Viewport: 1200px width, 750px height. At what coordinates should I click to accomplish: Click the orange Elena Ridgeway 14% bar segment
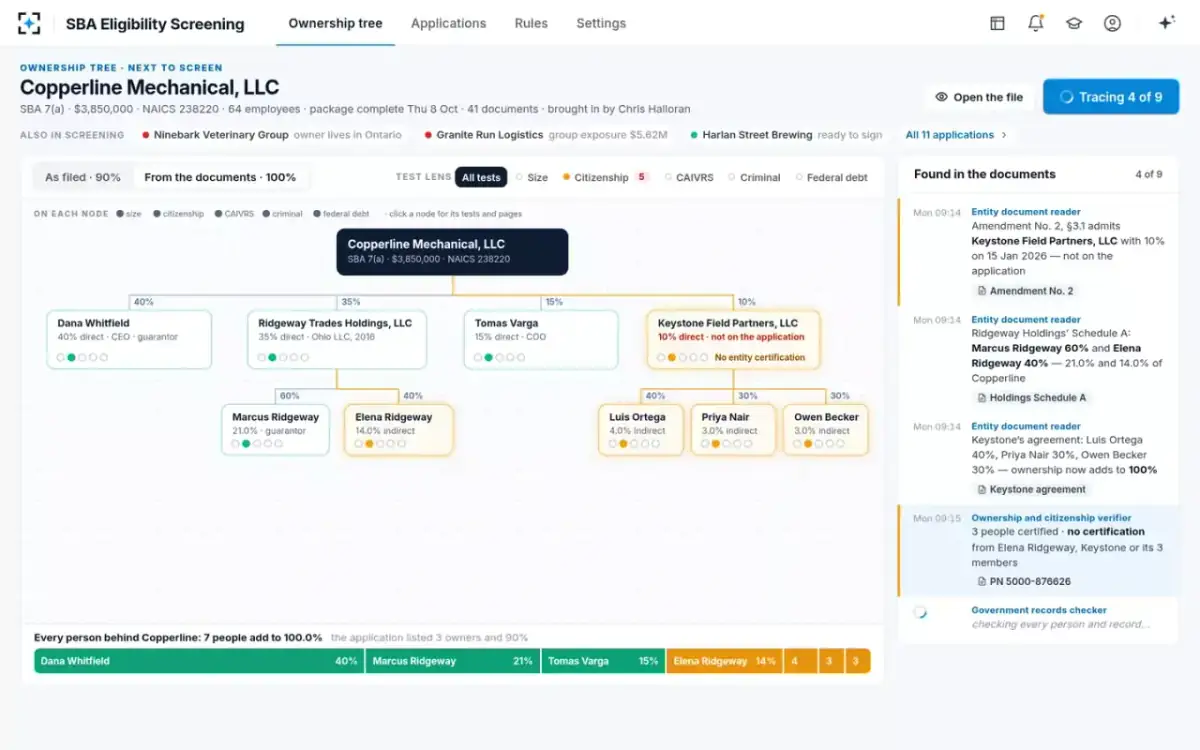pyautogui.click(x=724, y=661)
